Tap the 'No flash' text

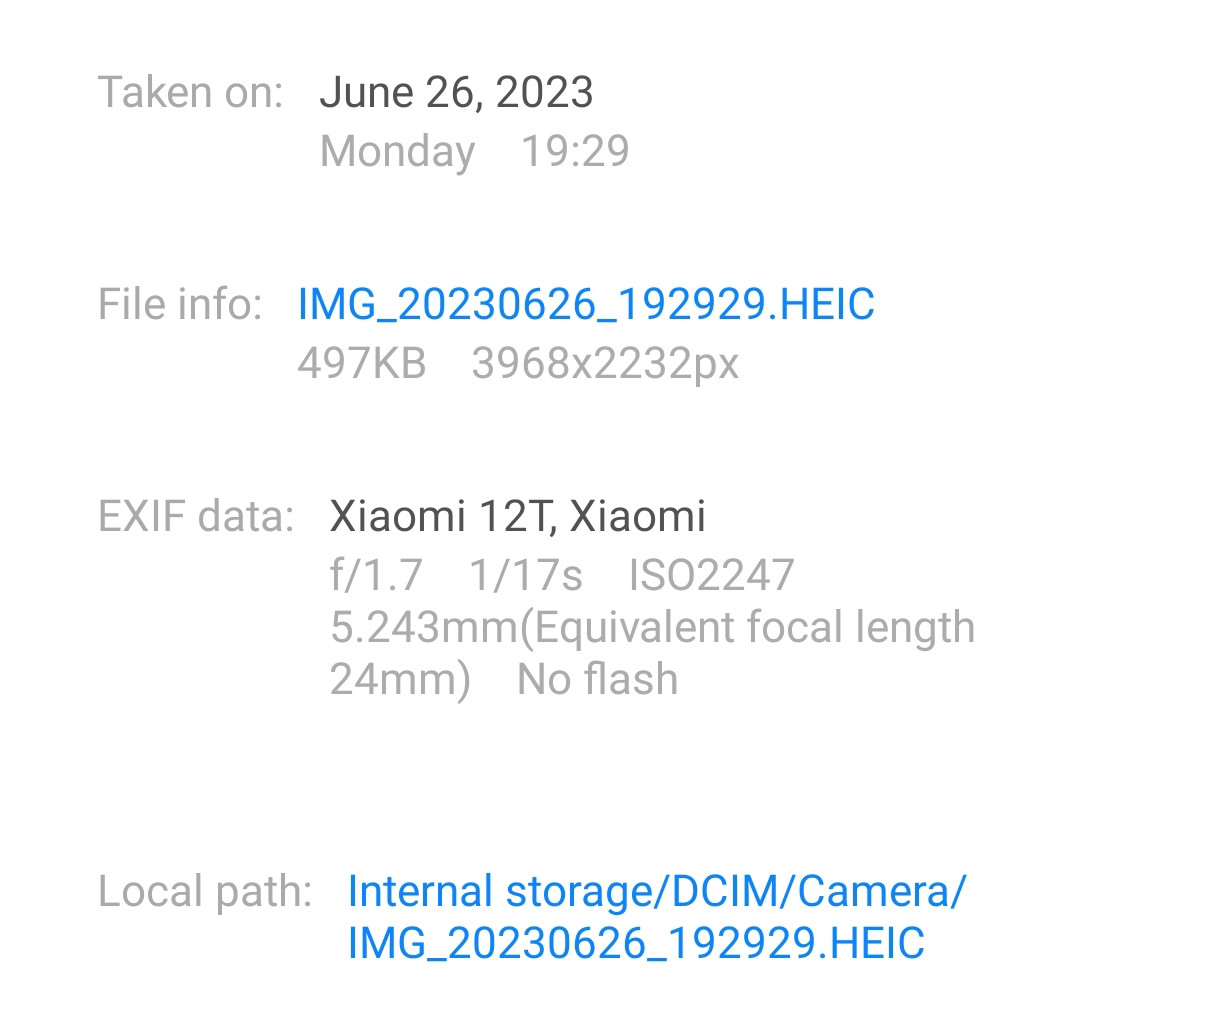coord(597,680)
